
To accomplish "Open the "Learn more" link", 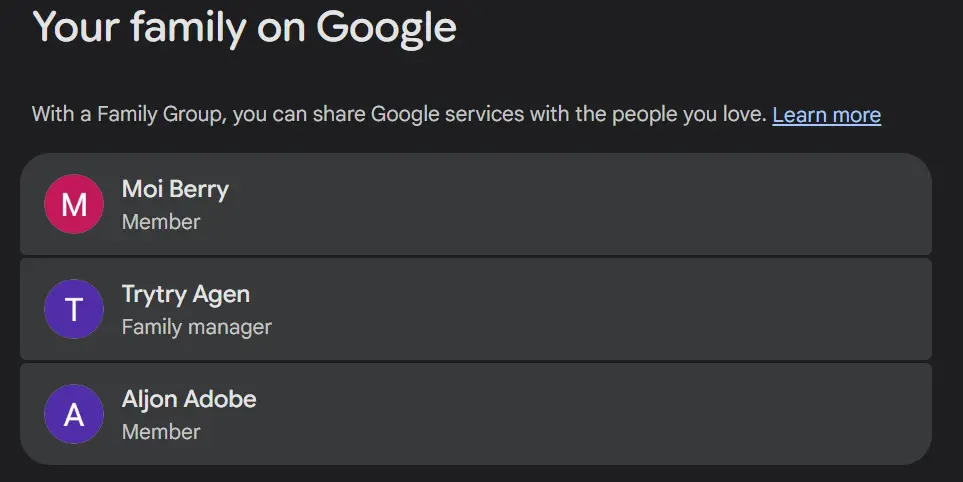I will (x=827, y=115).
